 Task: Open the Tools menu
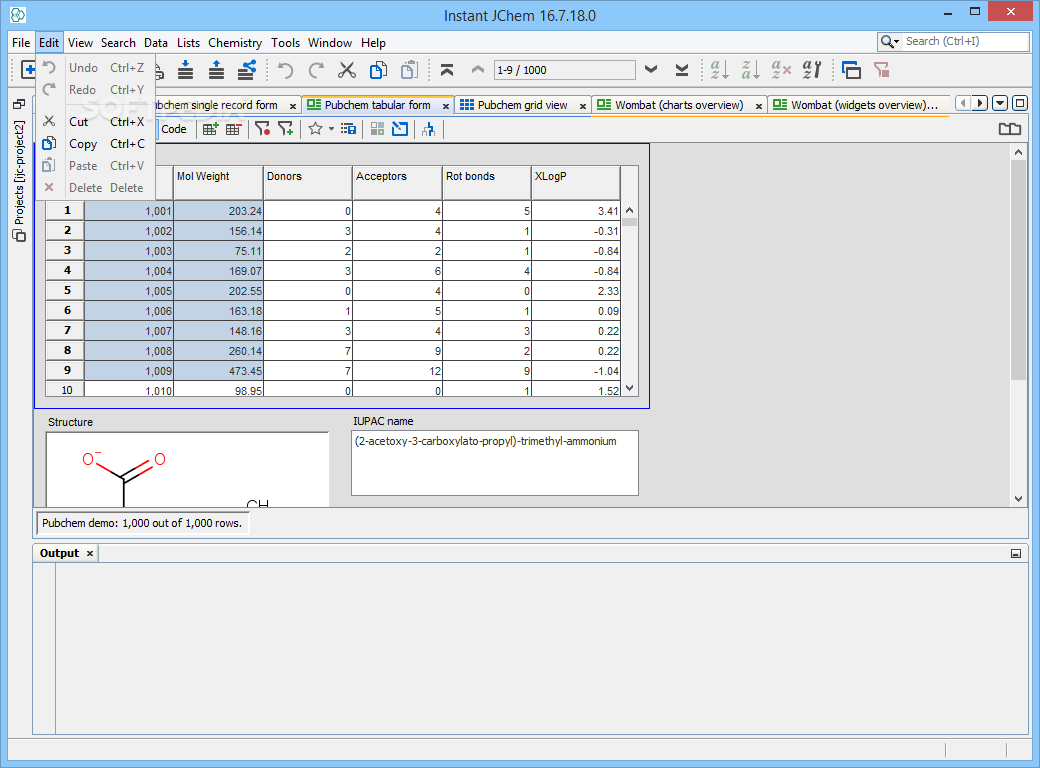[285, 42]
